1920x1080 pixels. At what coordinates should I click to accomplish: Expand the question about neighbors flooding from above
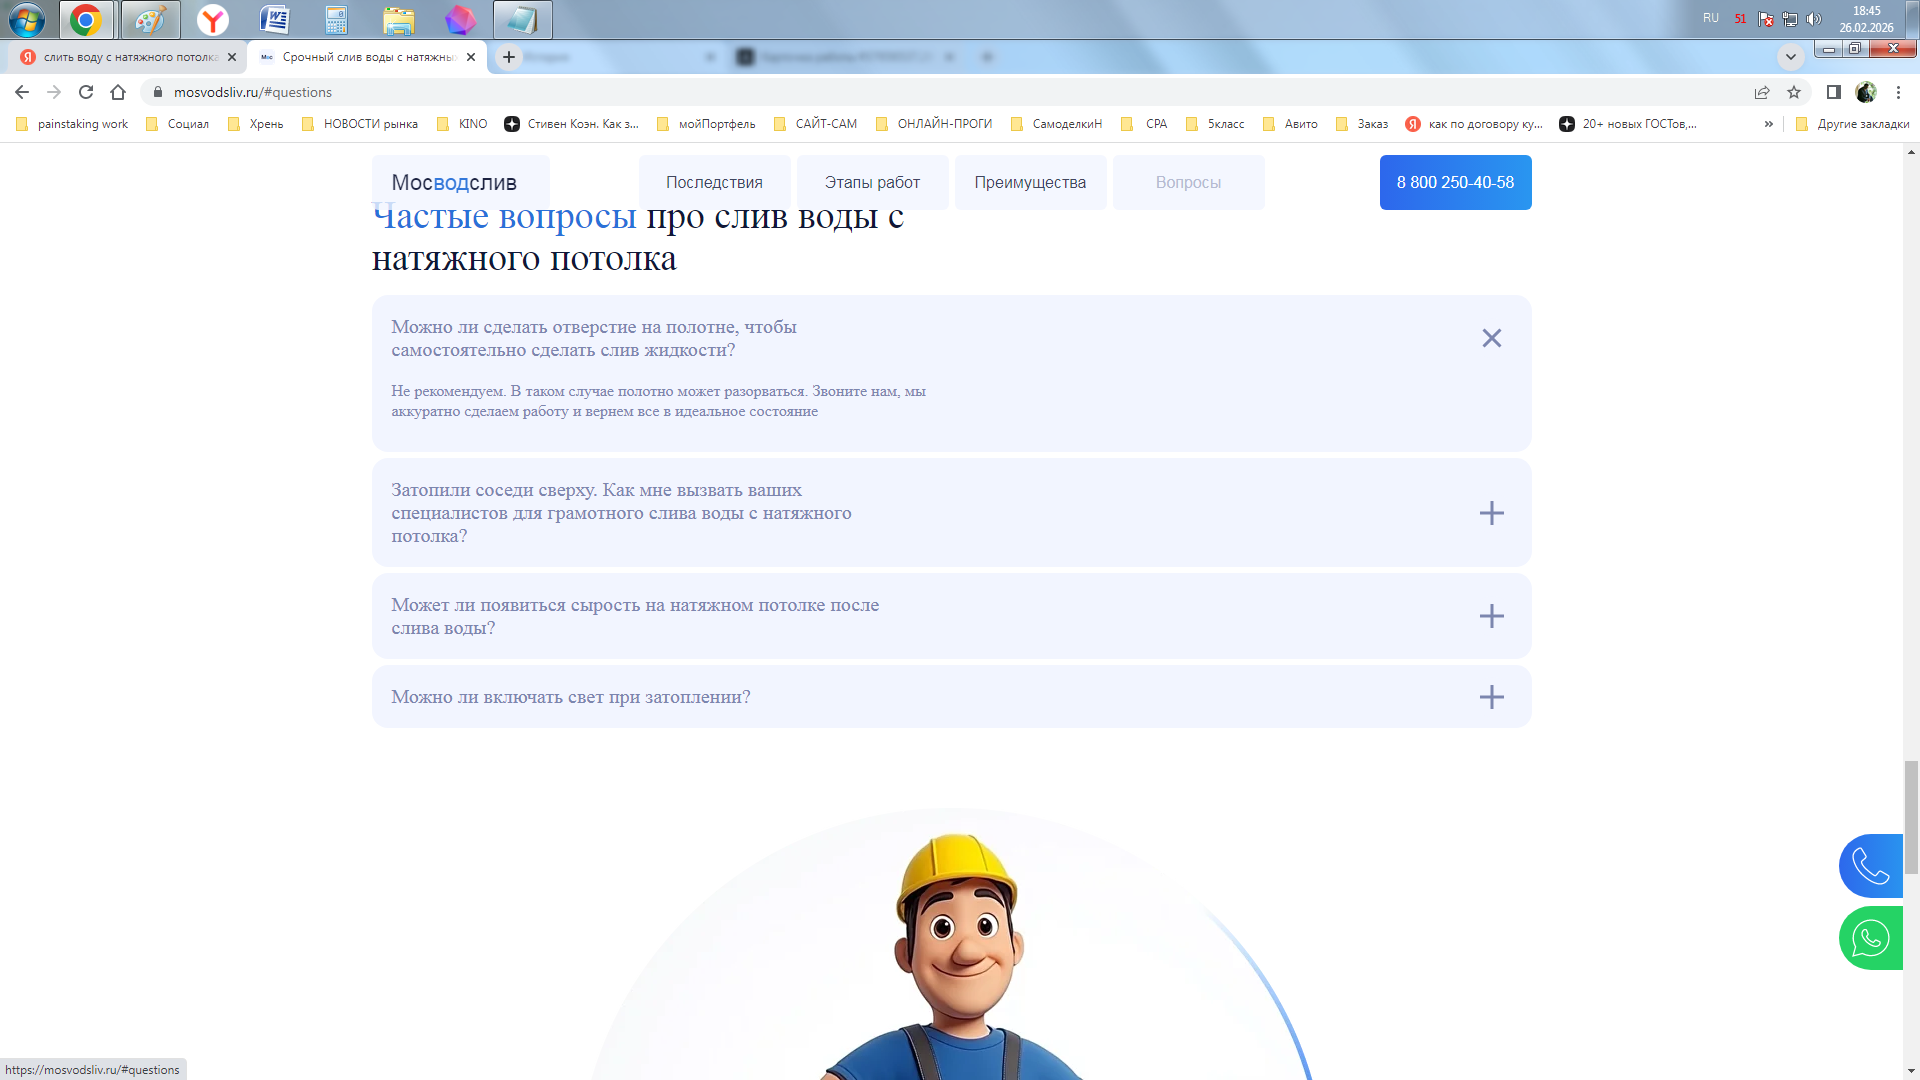(1491, 513)
